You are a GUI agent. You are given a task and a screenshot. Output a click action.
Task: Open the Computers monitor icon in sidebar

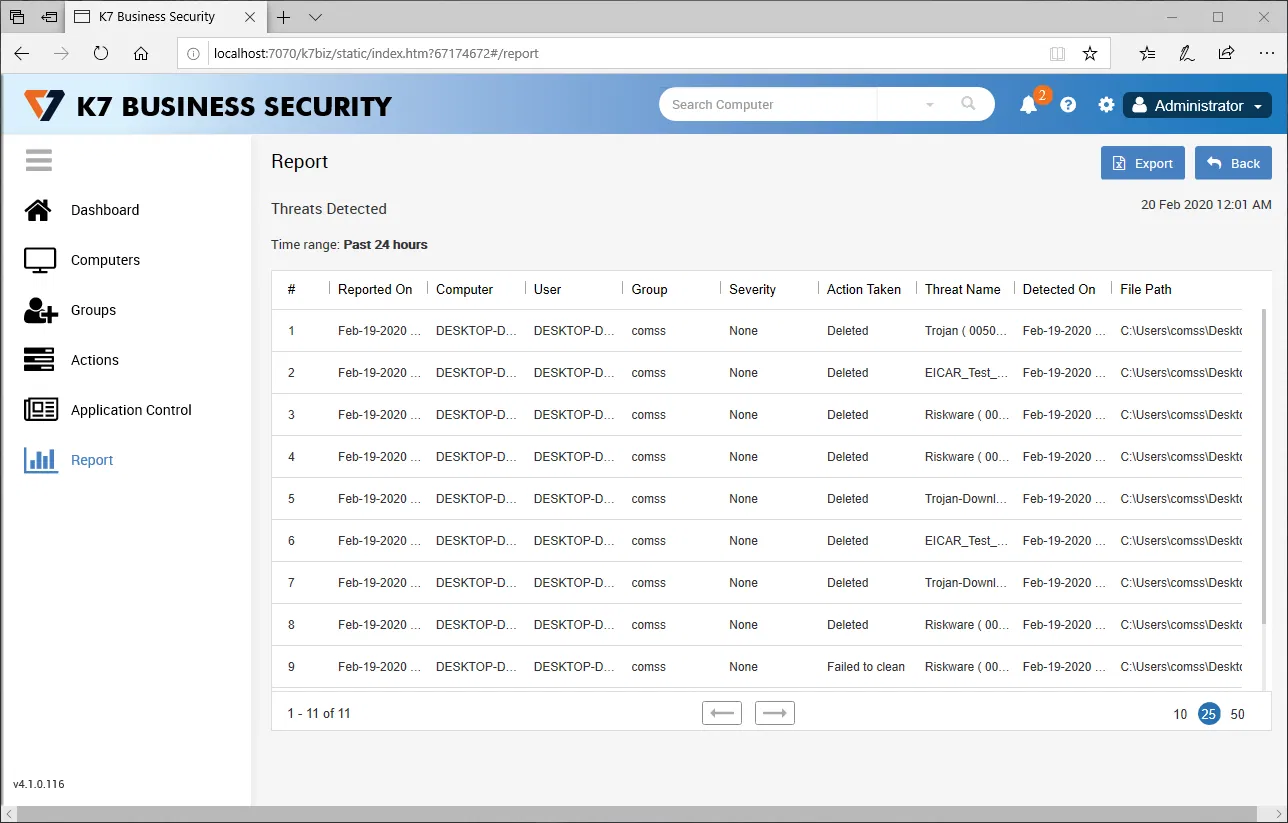coord(40,260)
